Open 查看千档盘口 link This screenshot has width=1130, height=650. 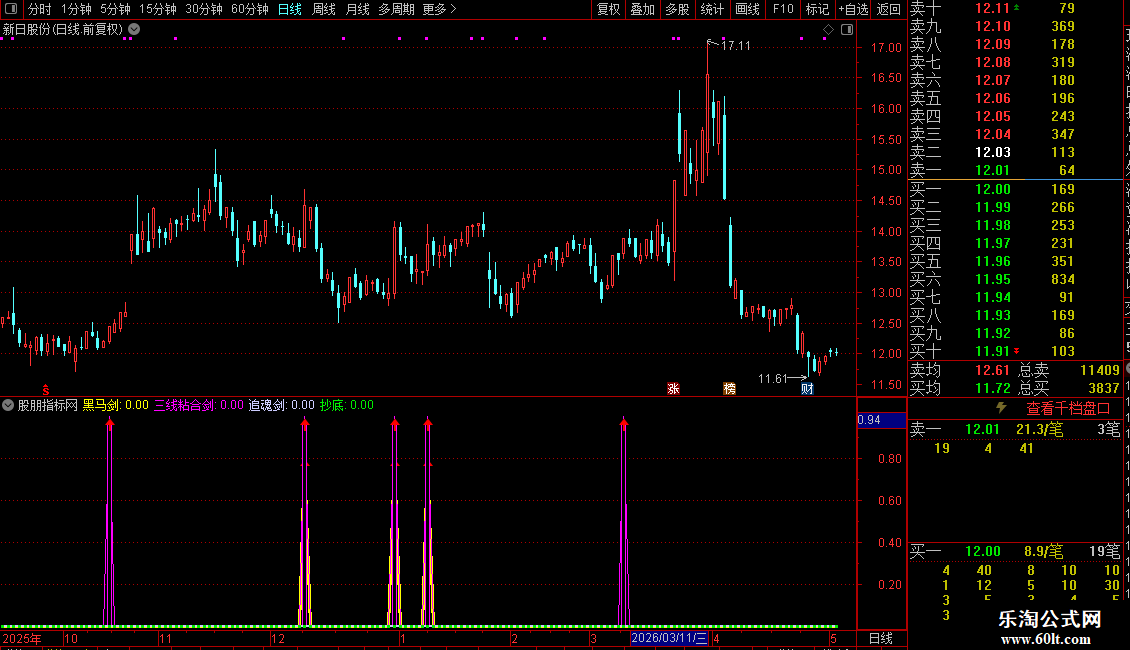point(1068,409)
